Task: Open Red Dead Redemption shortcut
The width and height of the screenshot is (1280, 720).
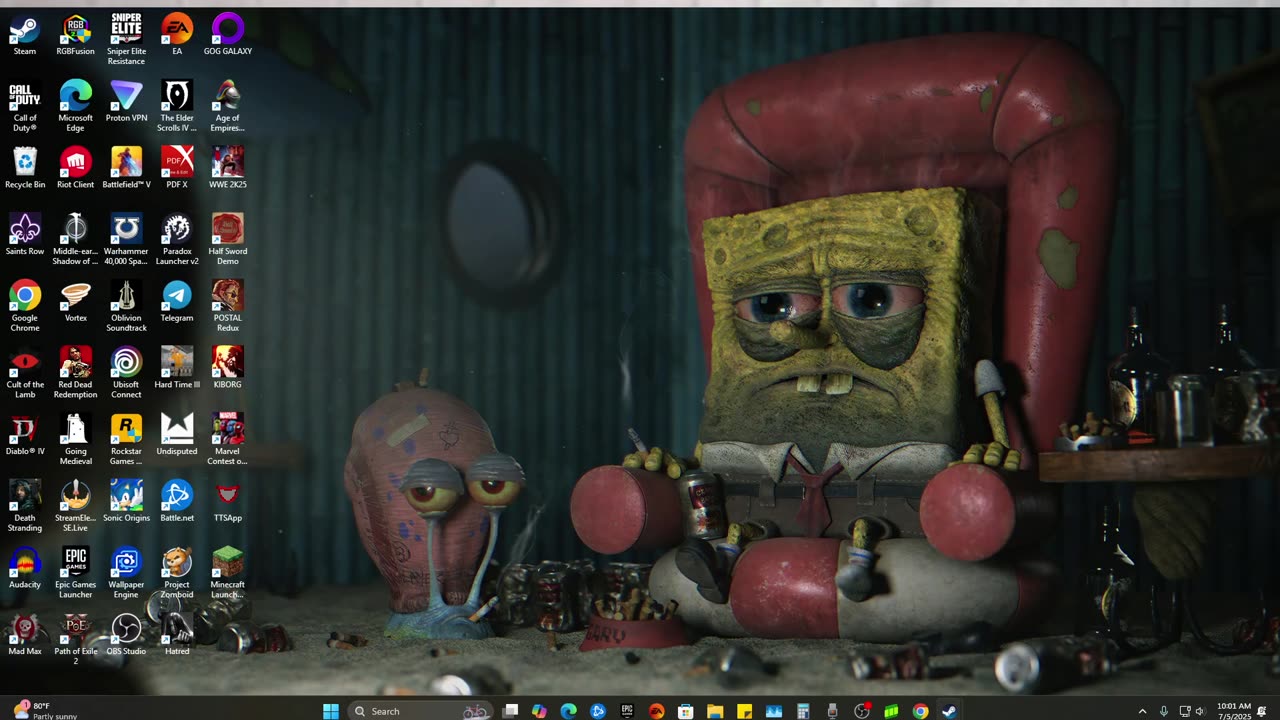Action: 75,373
